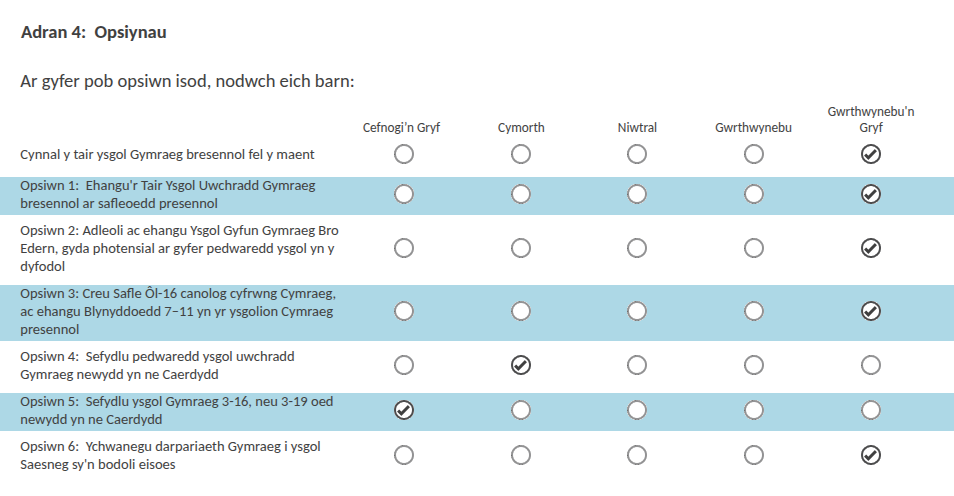The width and height of the screenshot is (954, 496).
Task: Select Cefnogi'n Gryf for Opsiwn 6
Action: coord(404,455)
